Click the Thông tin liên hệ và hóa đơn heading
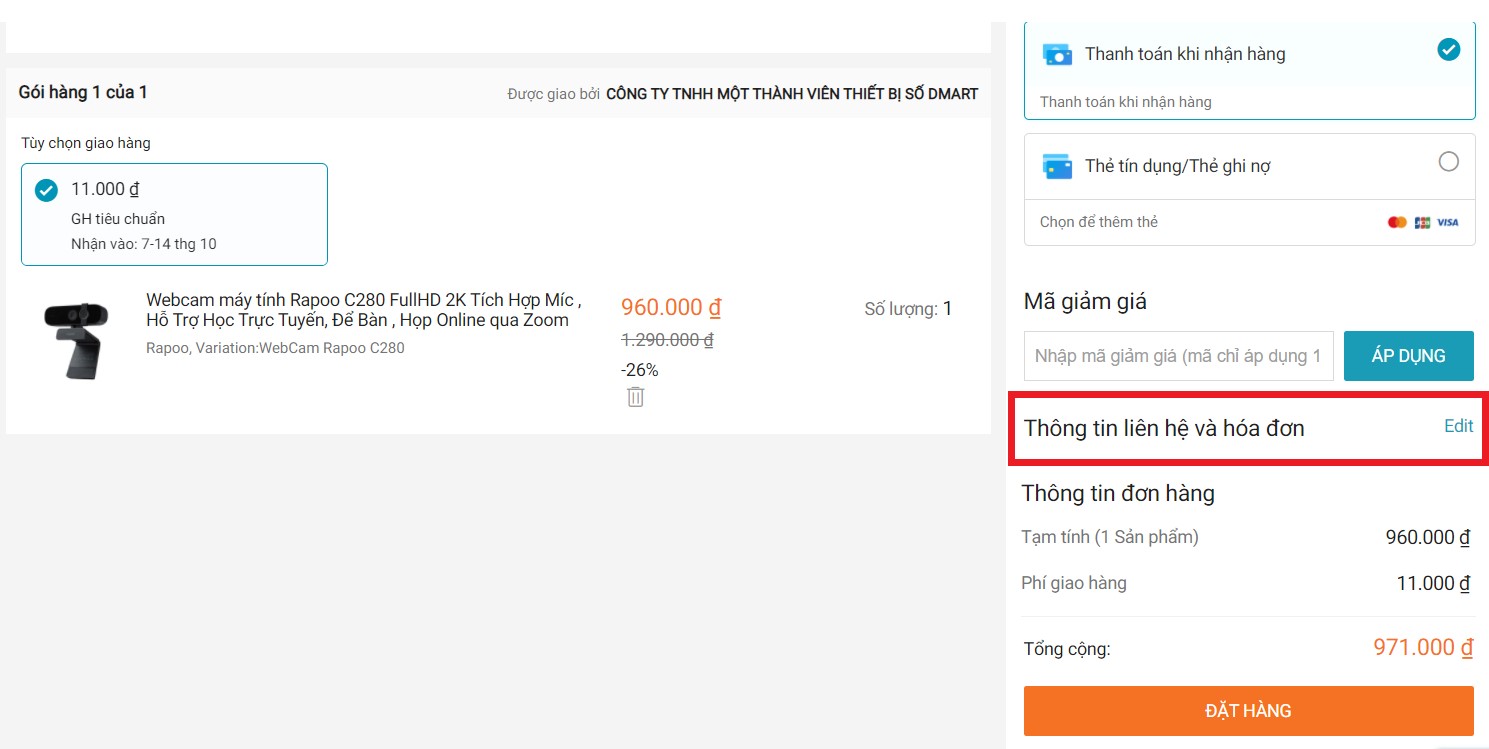 click(x=1164, y=429)
